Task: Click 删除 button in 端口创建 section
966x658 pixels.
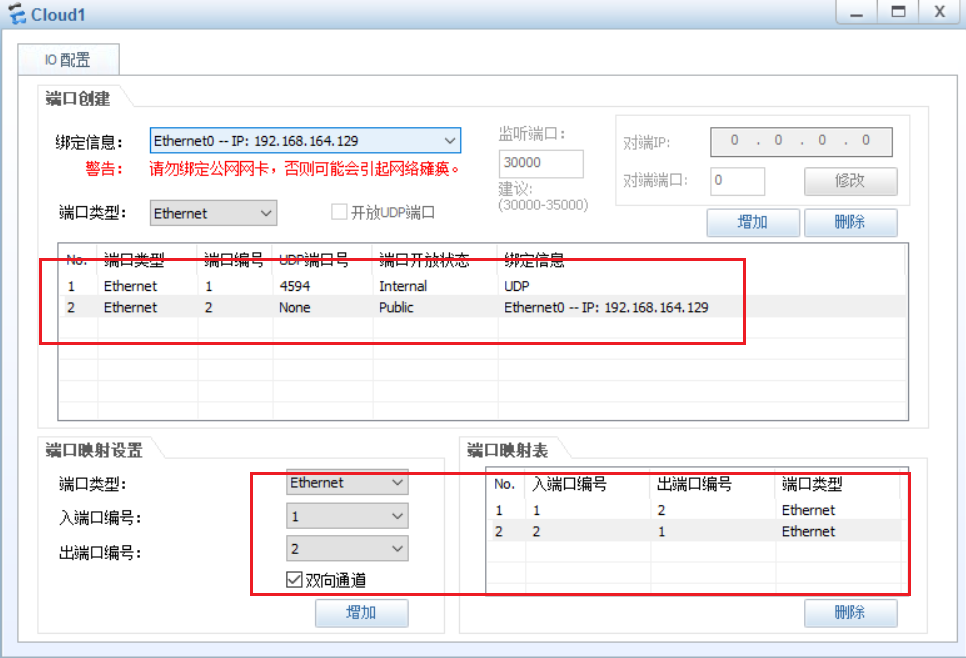Action: click(850, 222)
